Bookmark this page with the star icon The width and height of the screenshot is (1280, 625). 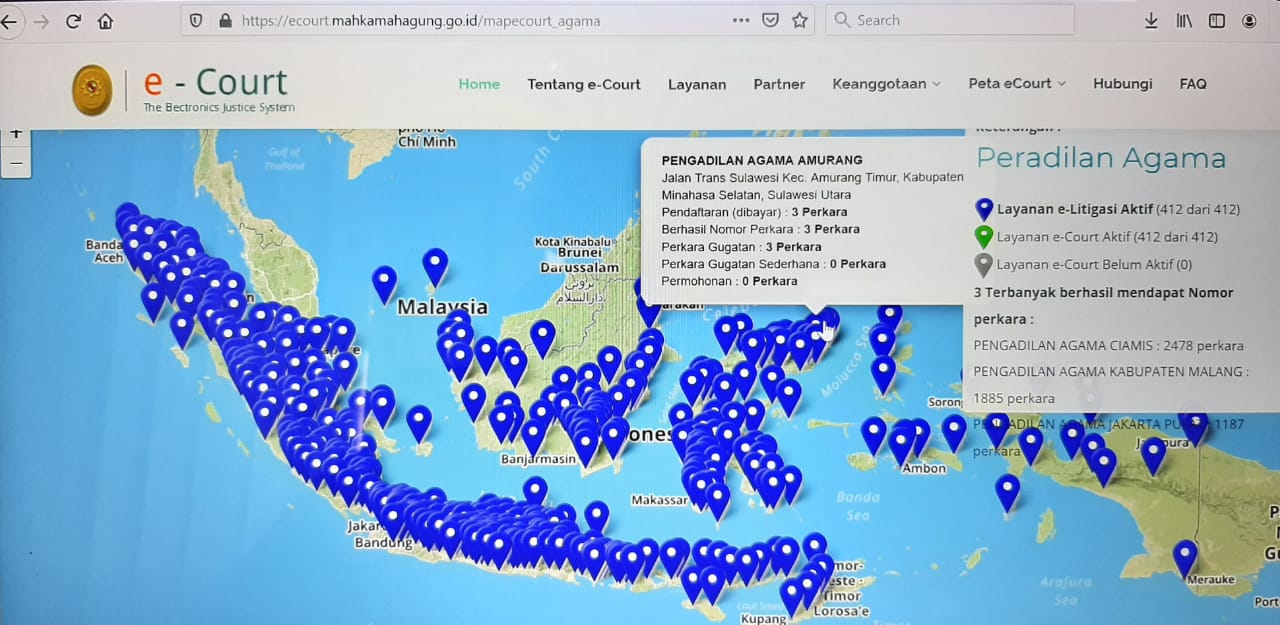click(x=799, y=20)
